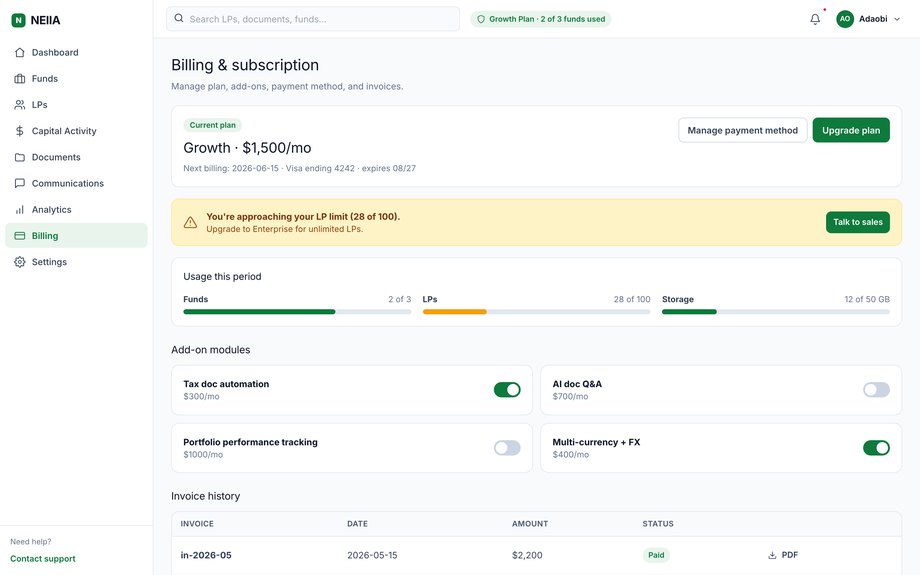Viewport: 920px width, 575px height.
Task: Open notifications bell icon
Action: click(815, 19)
